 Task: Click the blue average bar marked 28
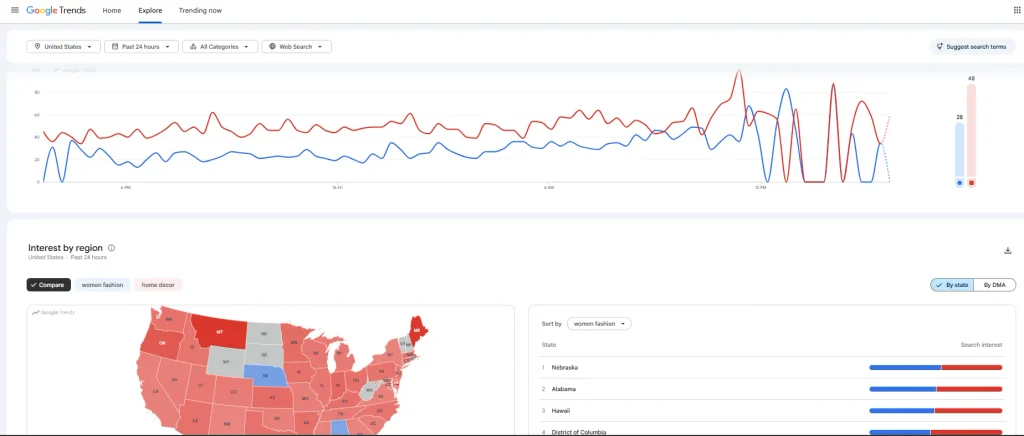(x=959, y=155)
